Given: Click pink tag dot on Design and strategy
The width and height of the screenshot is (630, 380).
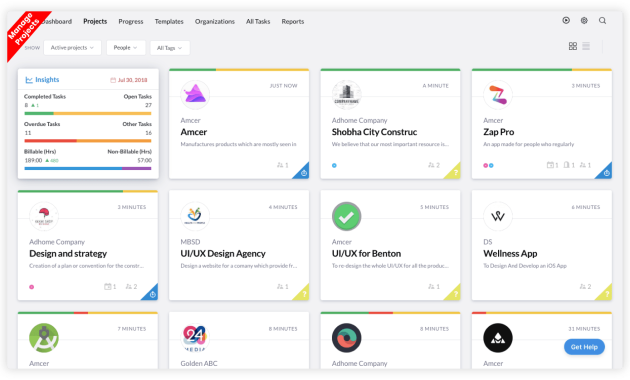Looking at the screenshot, I should tap(31, 287).
